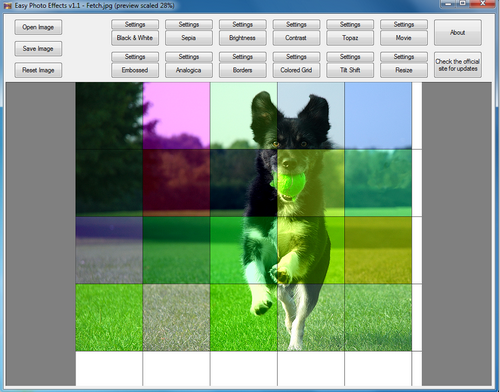Apply the Topaz effect
This screenshot has height=392, width=500.
tap(350, 38)
